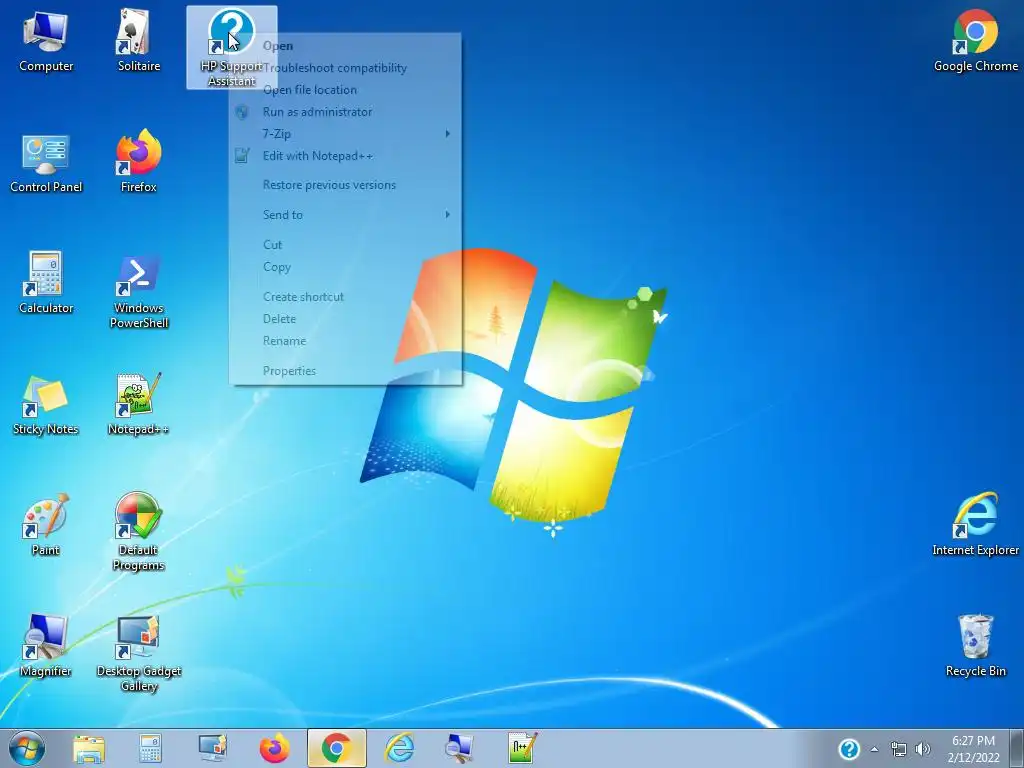Choose Properties in the context menu
Screen dimensions: 1024x768
click(x=345, y=371)
